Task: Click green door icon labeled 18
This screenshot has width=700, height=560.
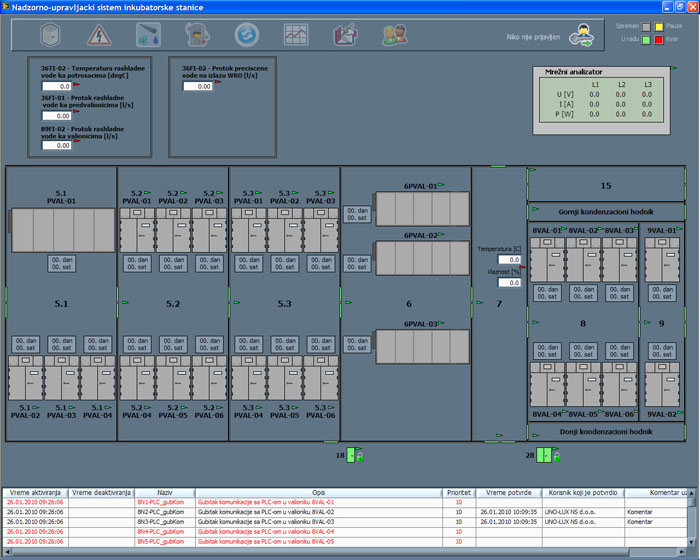Action: click(349, 456)
